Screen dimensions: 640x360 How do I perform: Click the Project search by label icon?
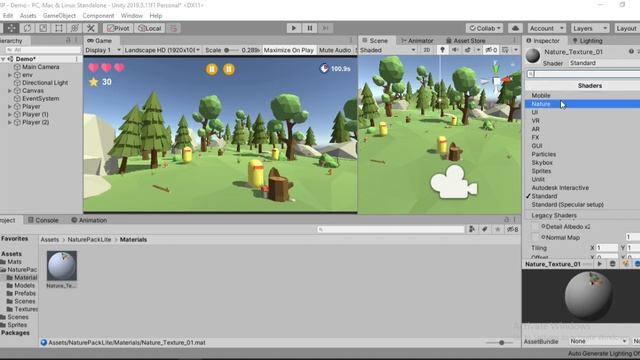point(484,229)
